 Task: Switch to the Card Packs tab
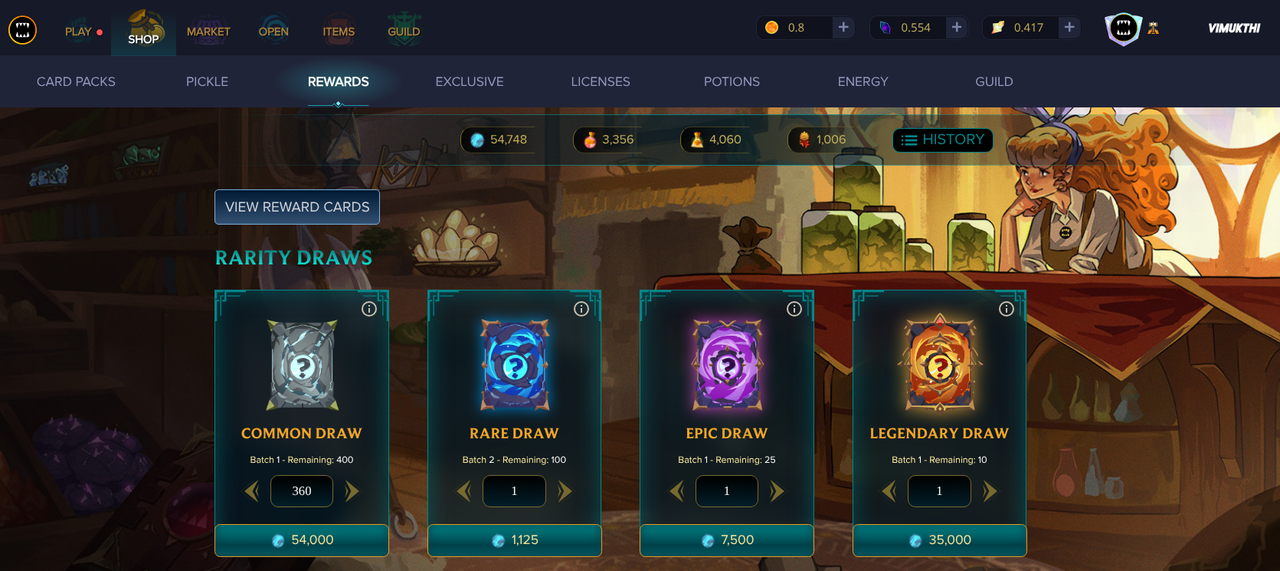(76, 82)
